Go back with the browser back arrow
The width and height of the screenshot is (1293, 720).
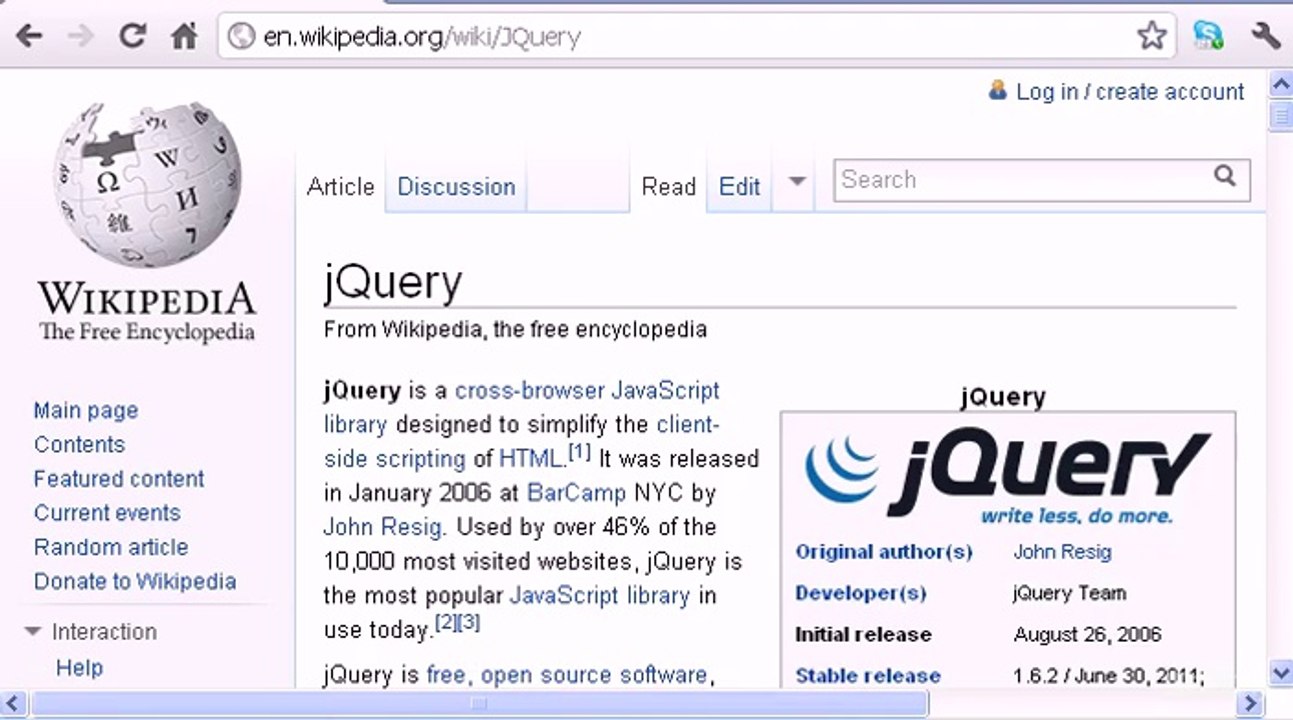click(x=28, y=37)
